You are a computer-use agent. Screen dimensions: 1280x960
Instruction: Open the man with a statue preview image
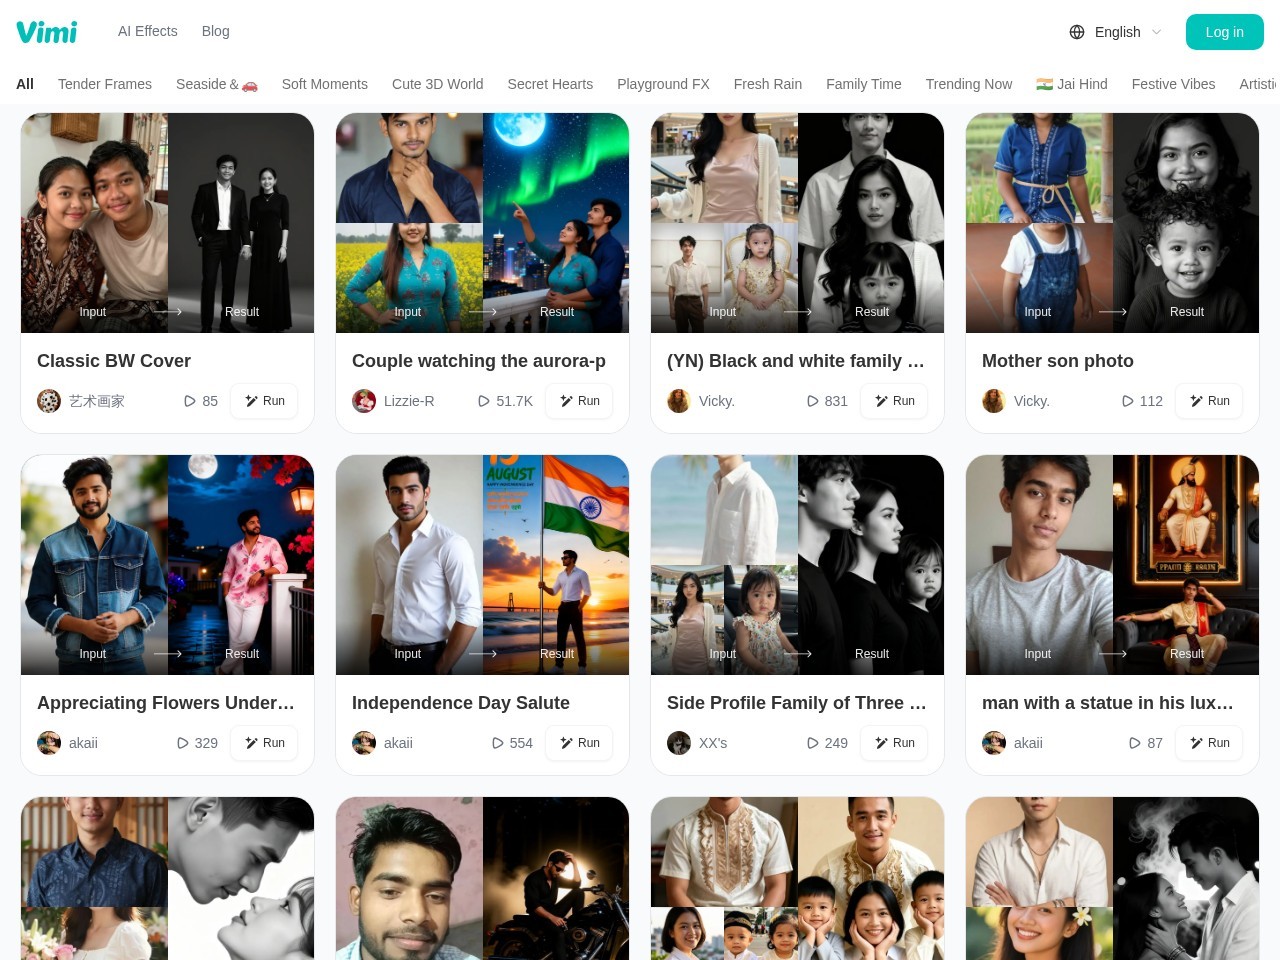(x=1113, y=565)
